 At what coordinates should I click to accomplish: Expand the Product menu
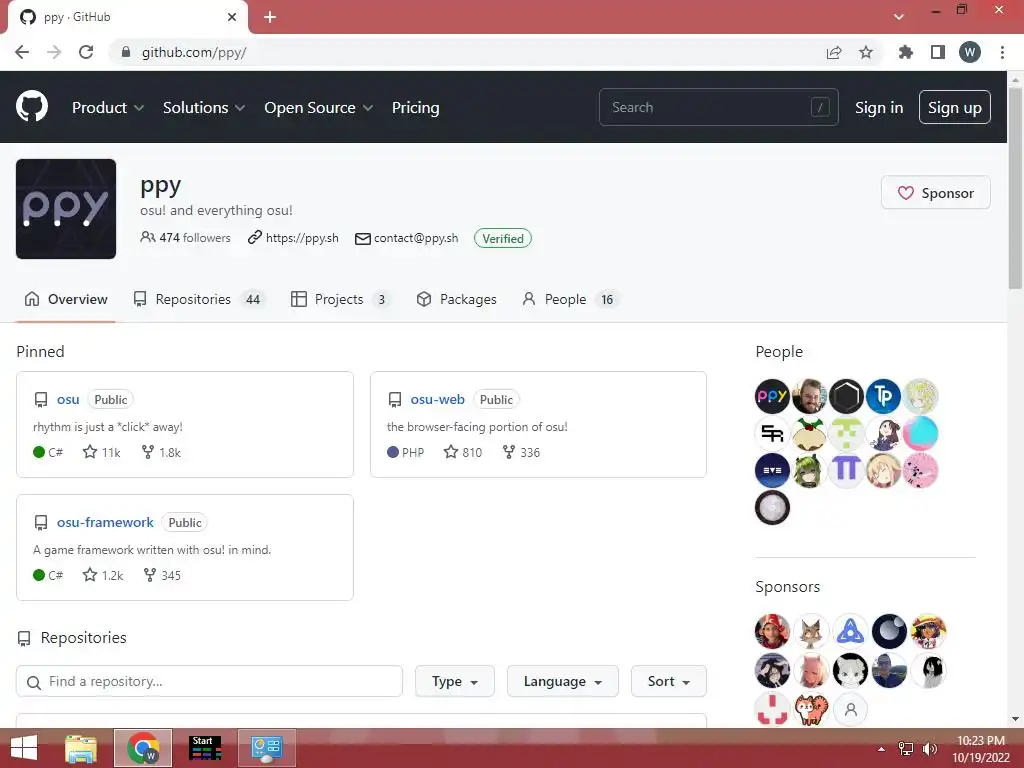click(108, 108)
